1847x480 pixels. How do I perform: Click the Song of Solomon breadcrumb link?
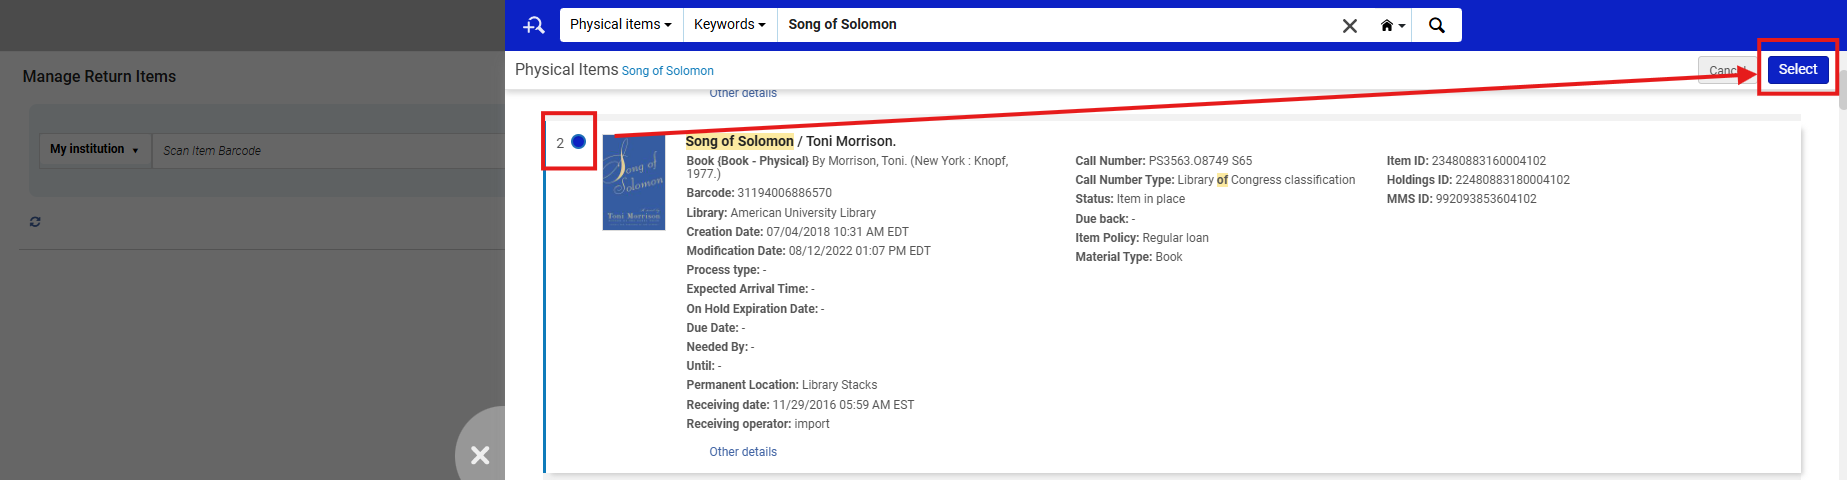click(667, 71)
